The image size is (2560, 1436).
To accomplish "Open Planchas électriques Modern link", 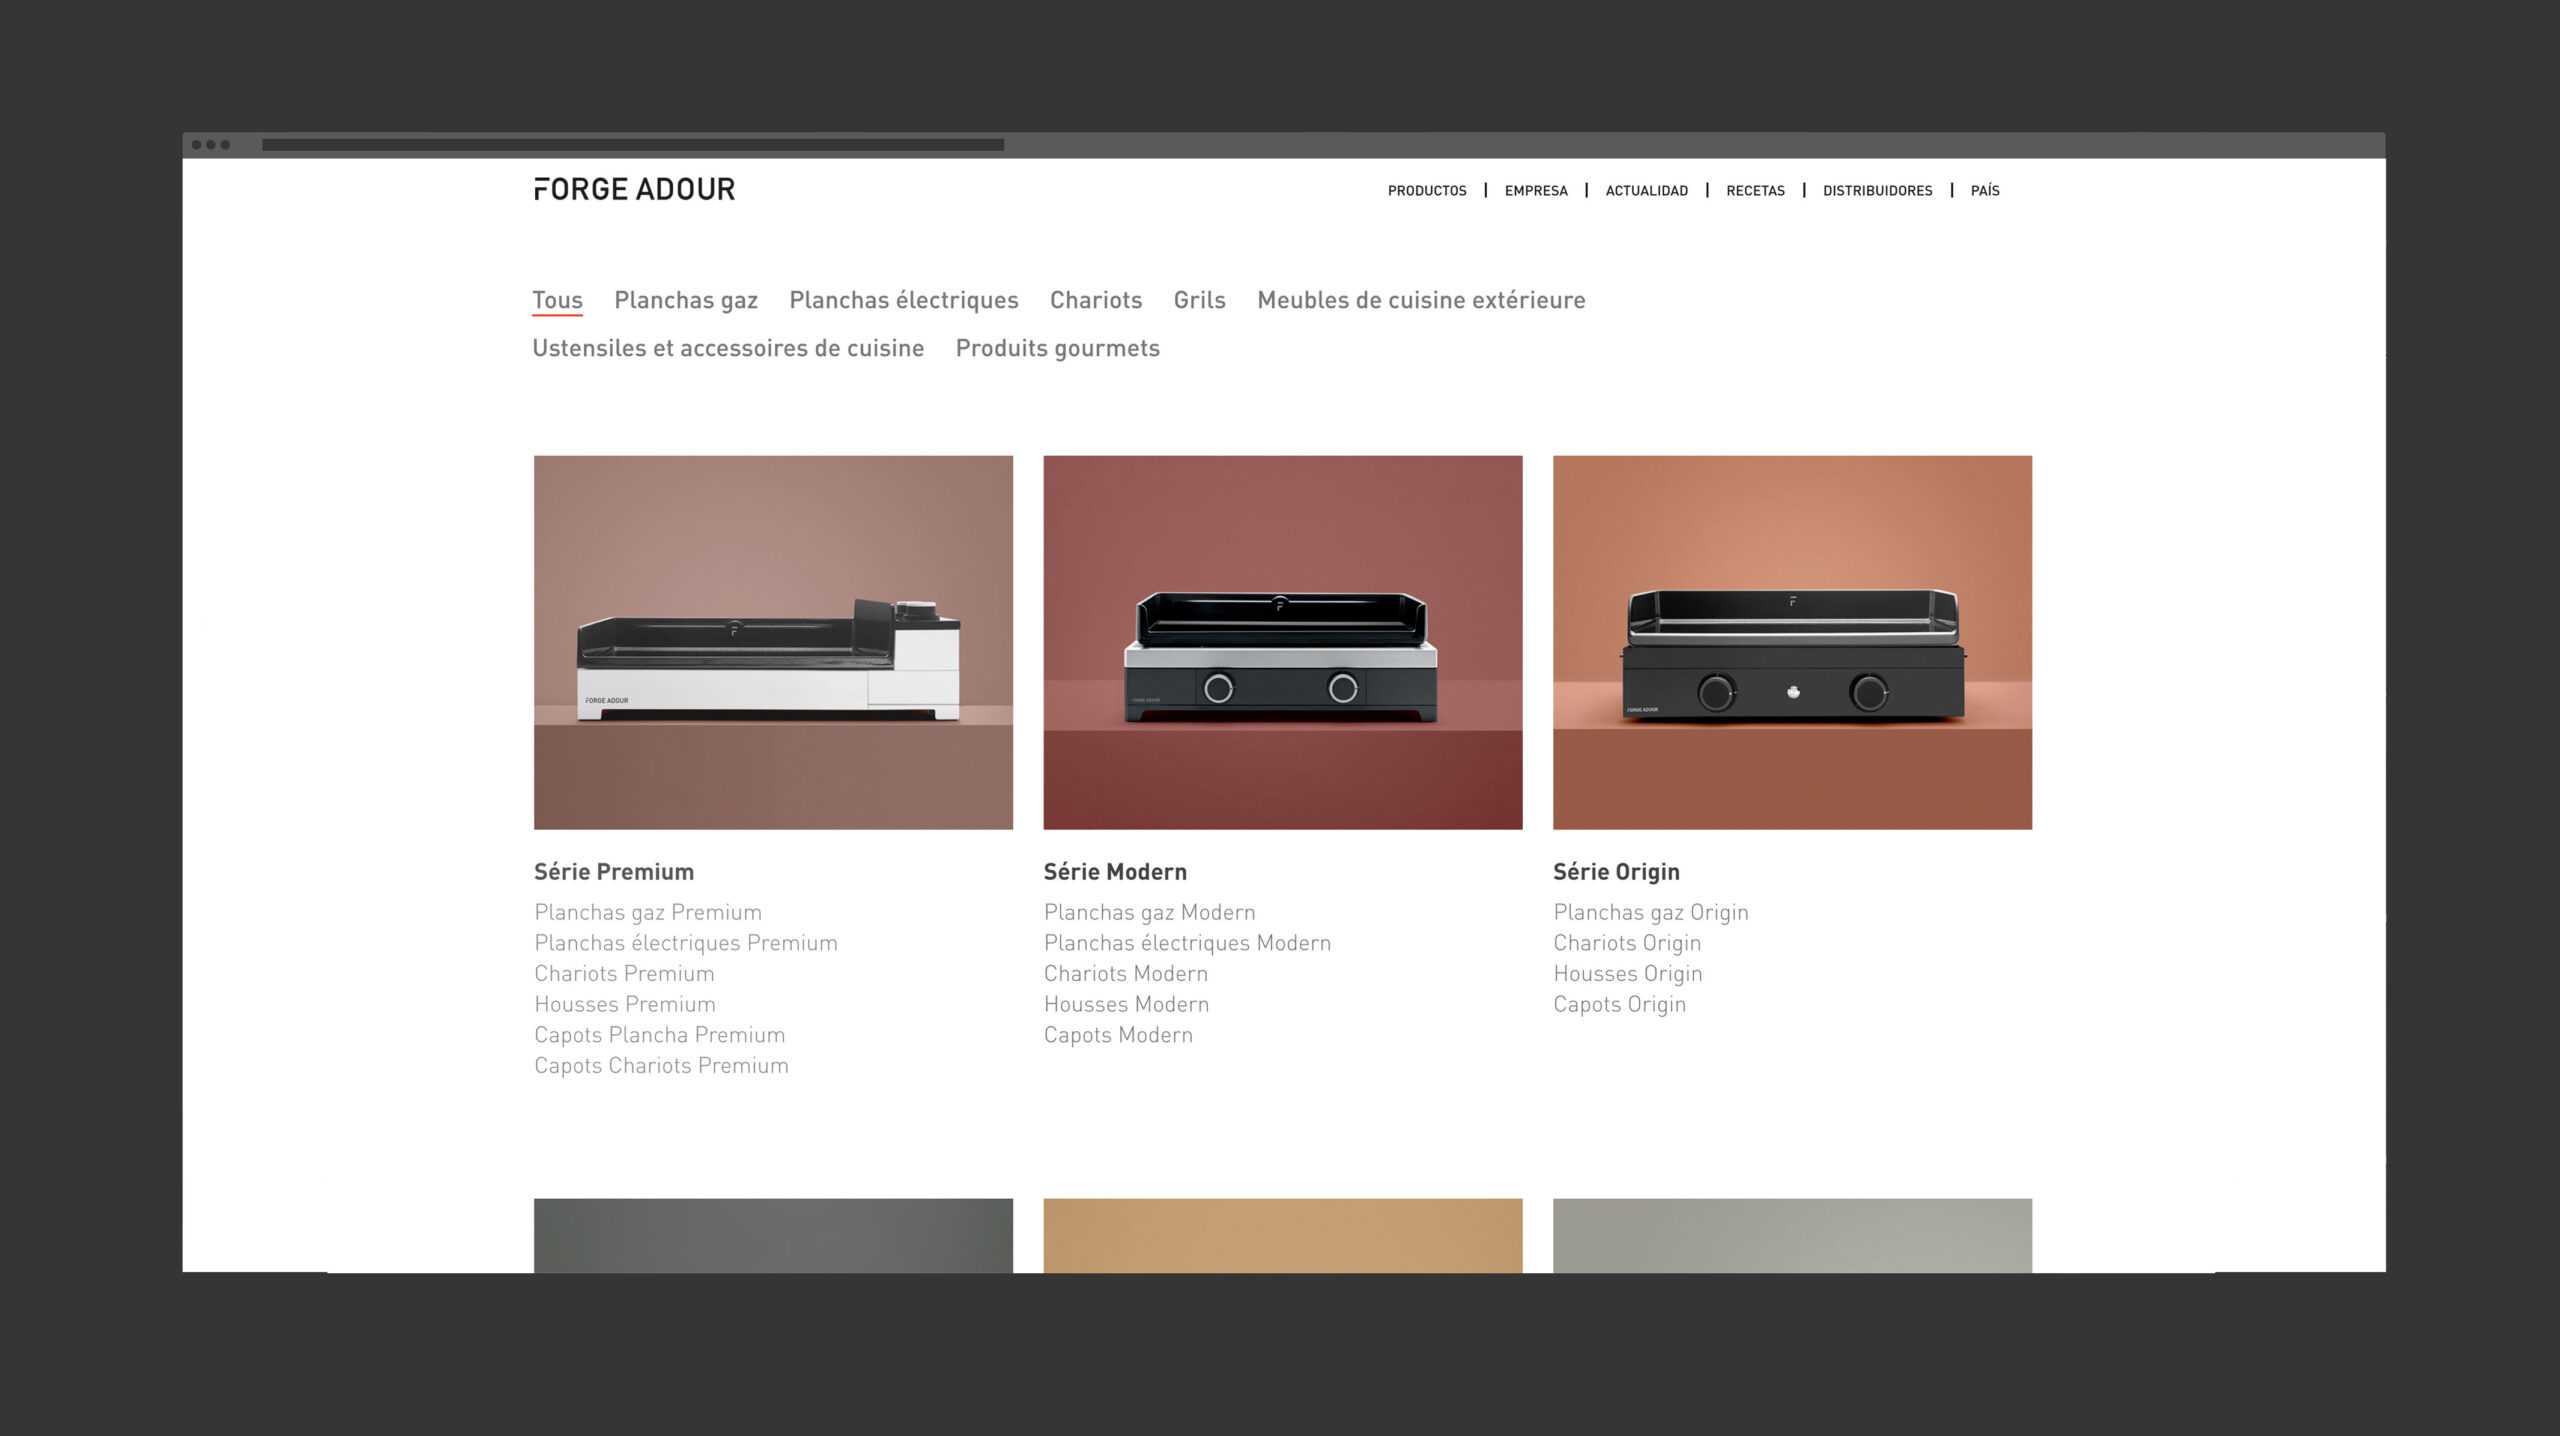I will 1188,943.
